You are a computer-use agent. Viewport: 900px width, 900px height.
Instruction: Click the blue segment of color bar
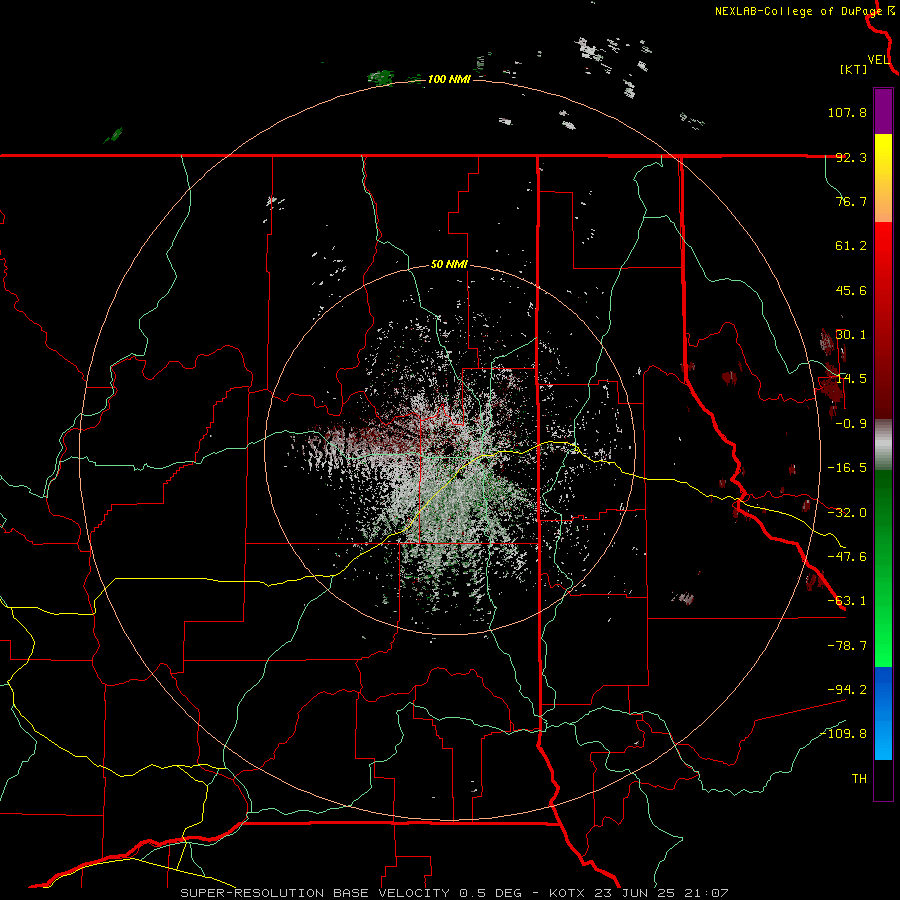click(883, 713)
